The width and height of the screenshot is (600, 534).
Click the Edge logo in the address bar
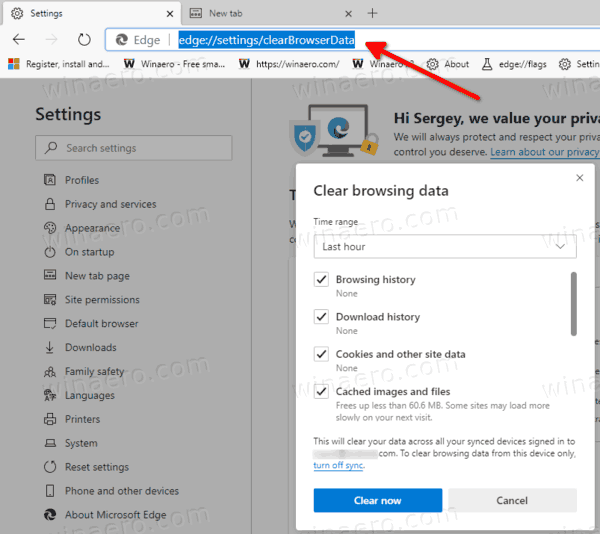pyautogui.click(x=122, y=40)
